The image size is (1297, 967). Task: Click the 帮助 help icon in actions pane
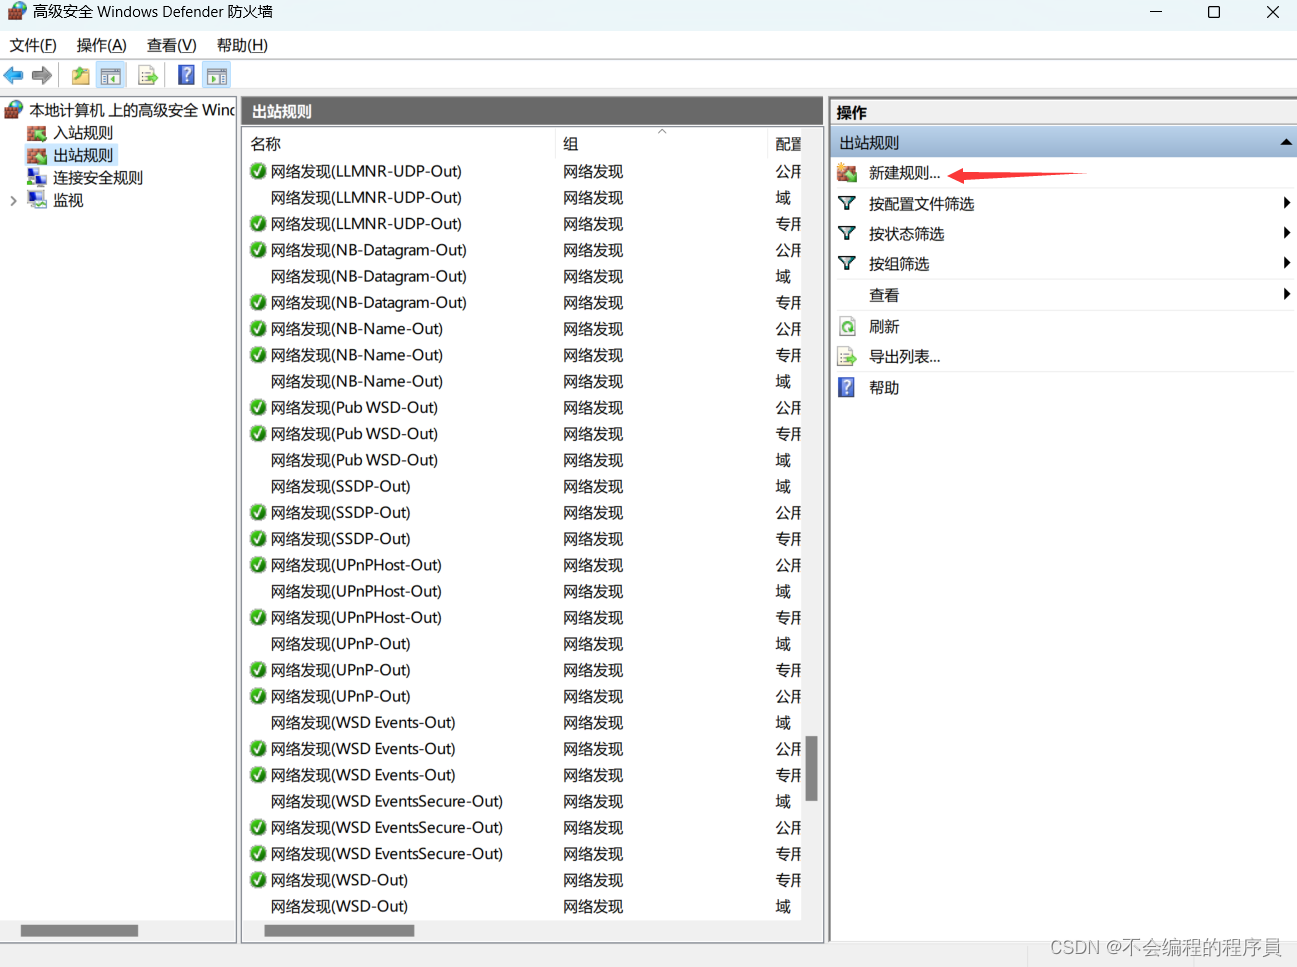coord(847,387)
